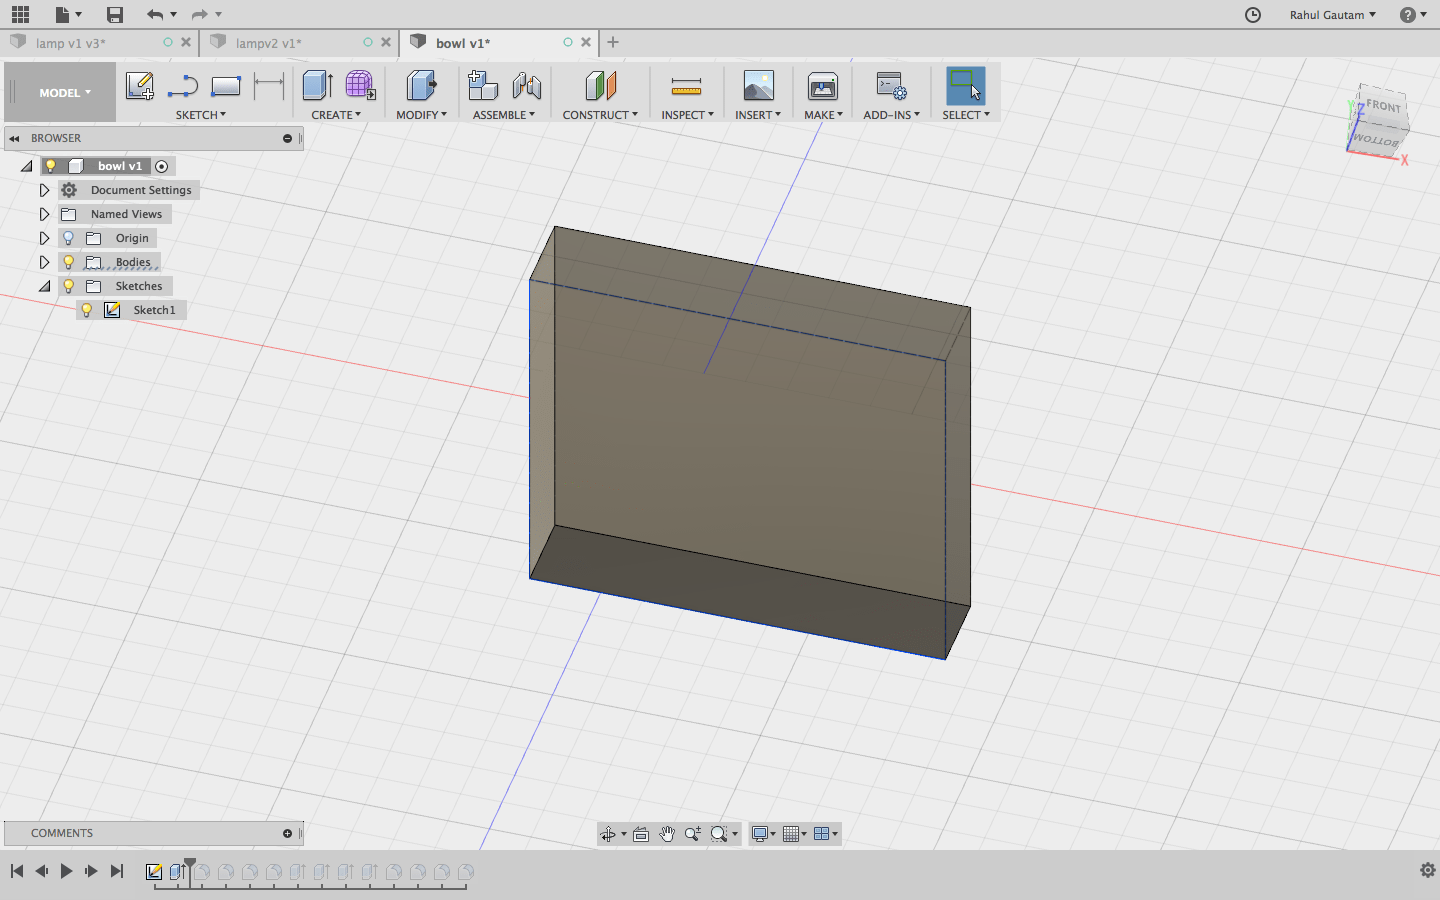Image resolution: width=1440 pixels, height=900 pixels.
Task: Select the Offset Plane construct icon
Action: [600, 86]
